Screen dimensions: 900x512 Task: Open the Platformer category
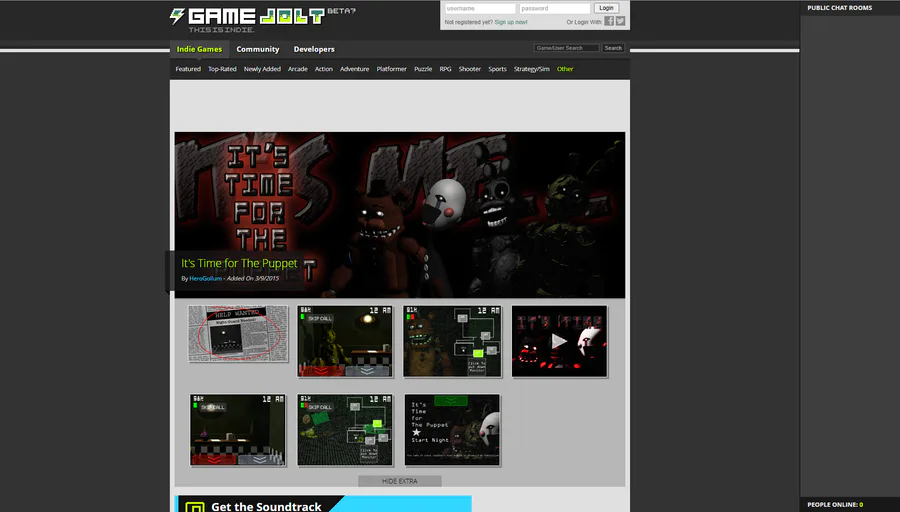391,69
